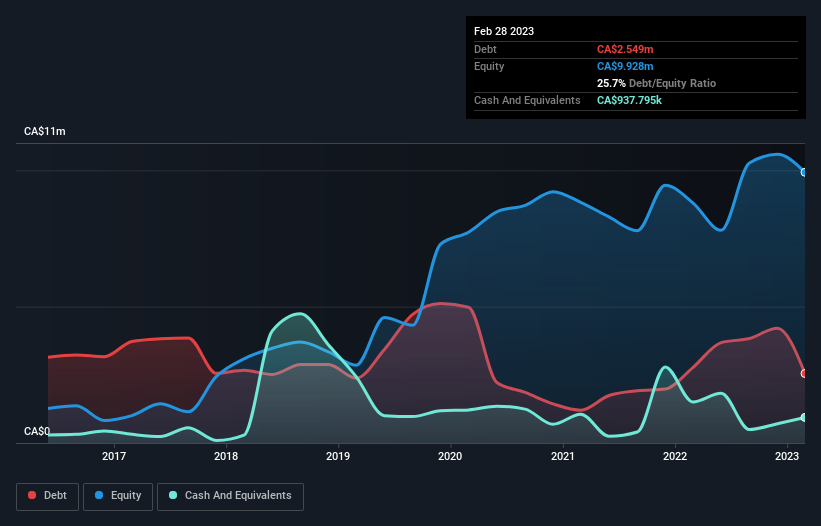This screenshot has height=526, width=821.
Task: Select the Cash endpoint marker at Feb 2023
Action: tap(804, 418)
